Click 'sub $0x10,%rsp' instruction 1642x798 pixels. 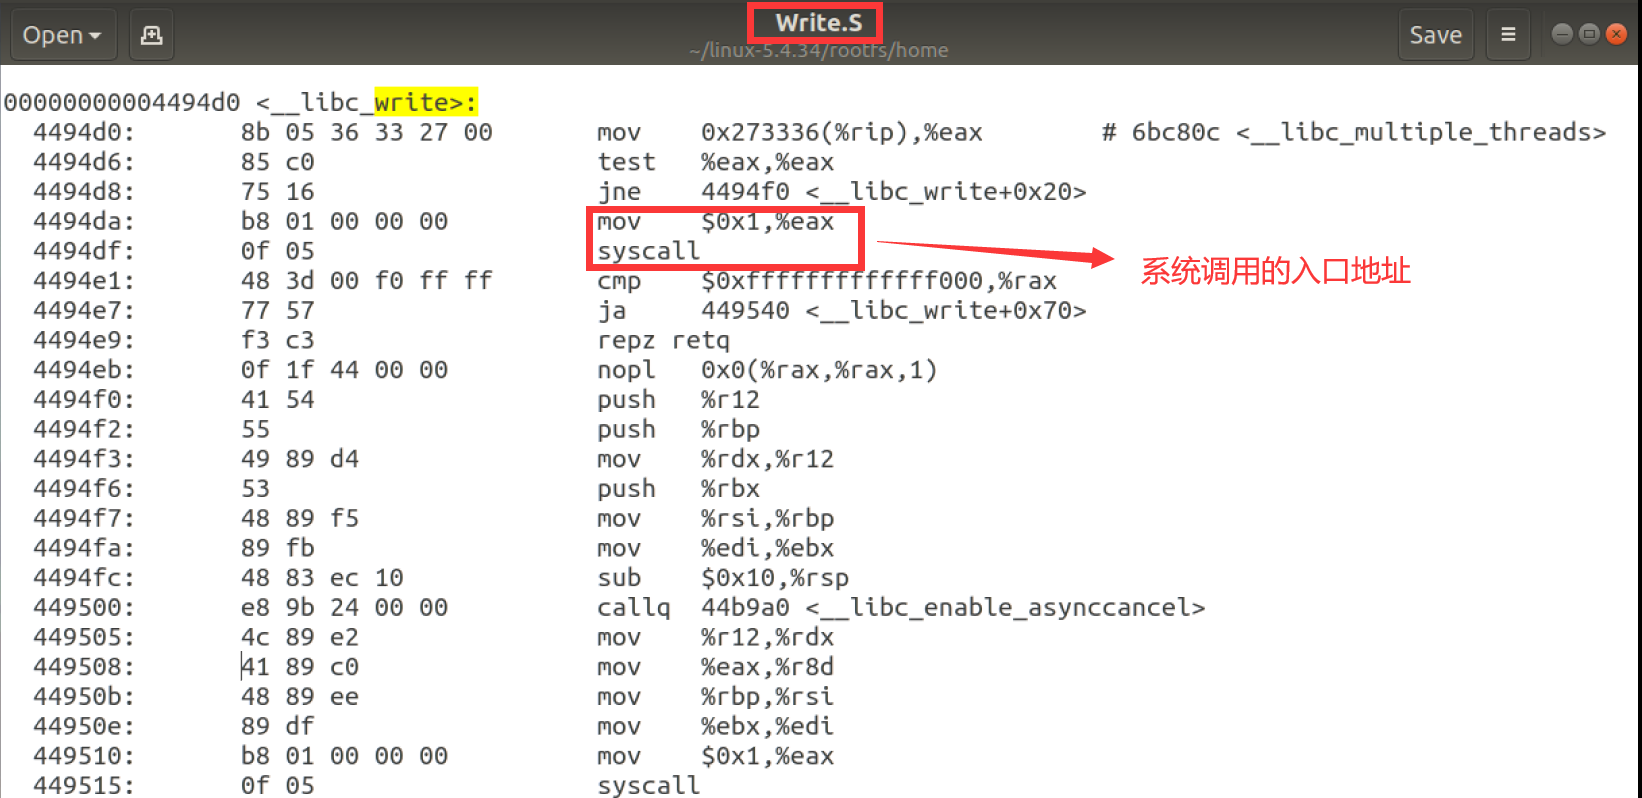point(723,578)
